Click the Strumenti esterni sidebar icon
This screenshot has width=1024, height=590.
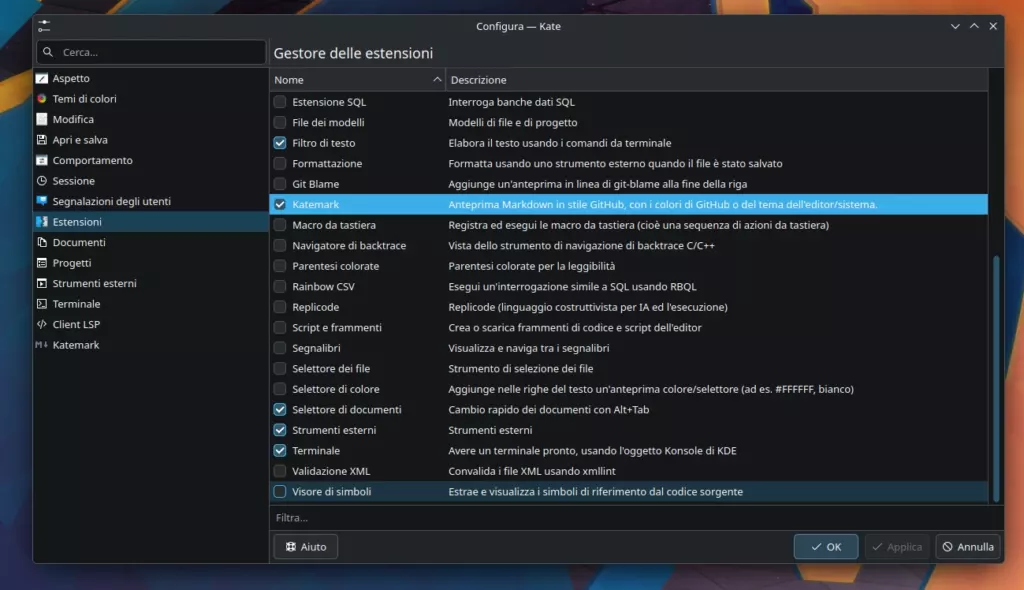pos(42,283)
